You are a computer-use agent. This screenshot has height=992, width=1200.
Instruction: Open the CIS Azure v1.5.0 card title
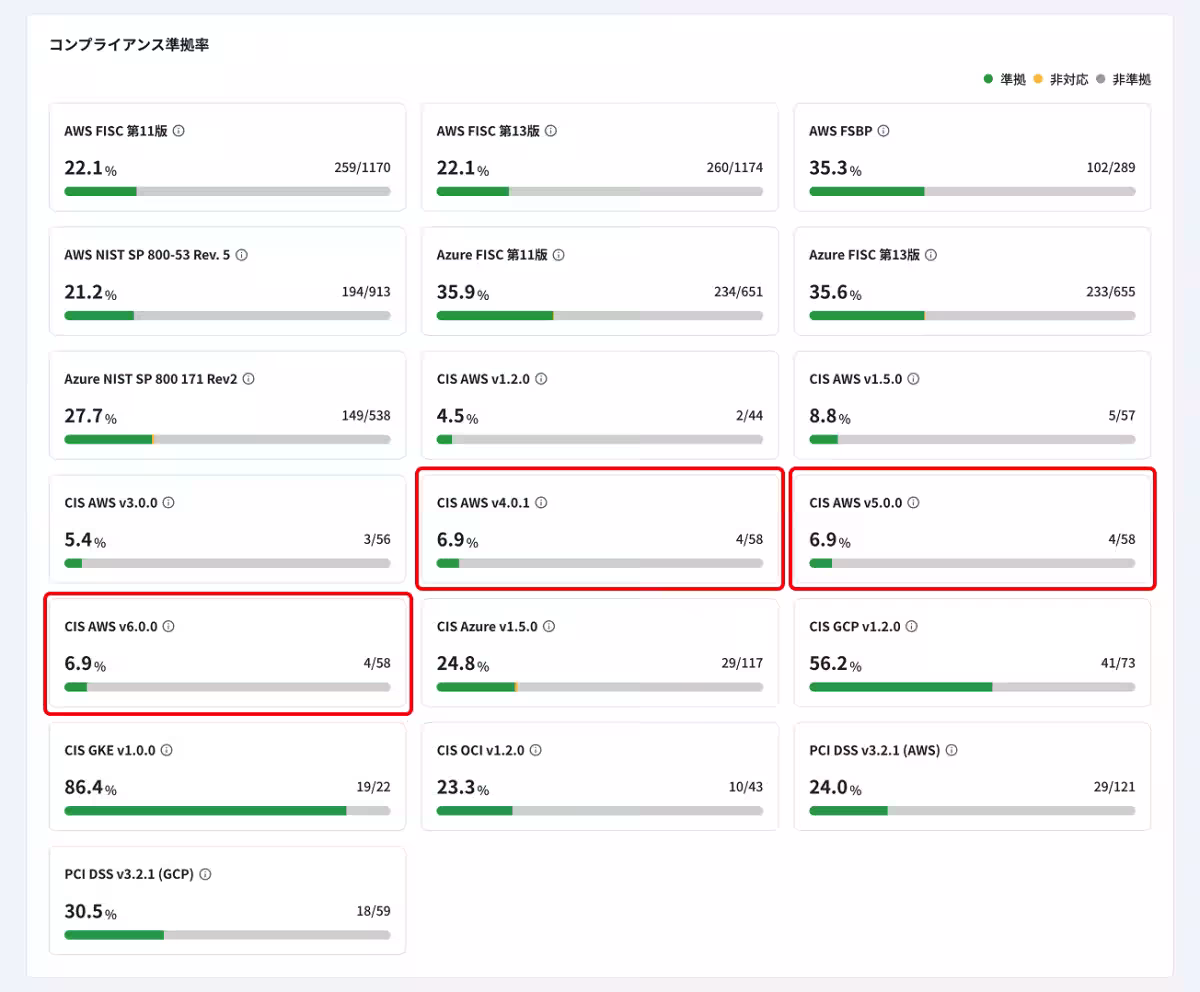click(x=487, y=627)
